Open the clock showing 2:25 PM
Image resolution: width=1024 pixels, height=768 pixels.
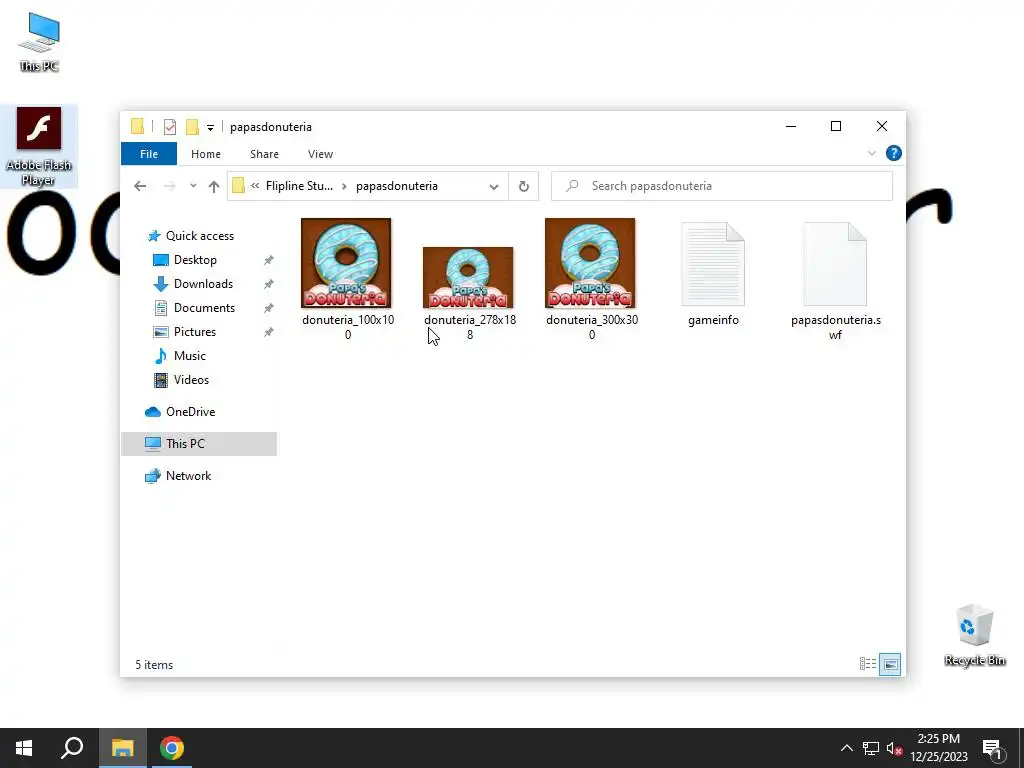[x=939, y=748]
